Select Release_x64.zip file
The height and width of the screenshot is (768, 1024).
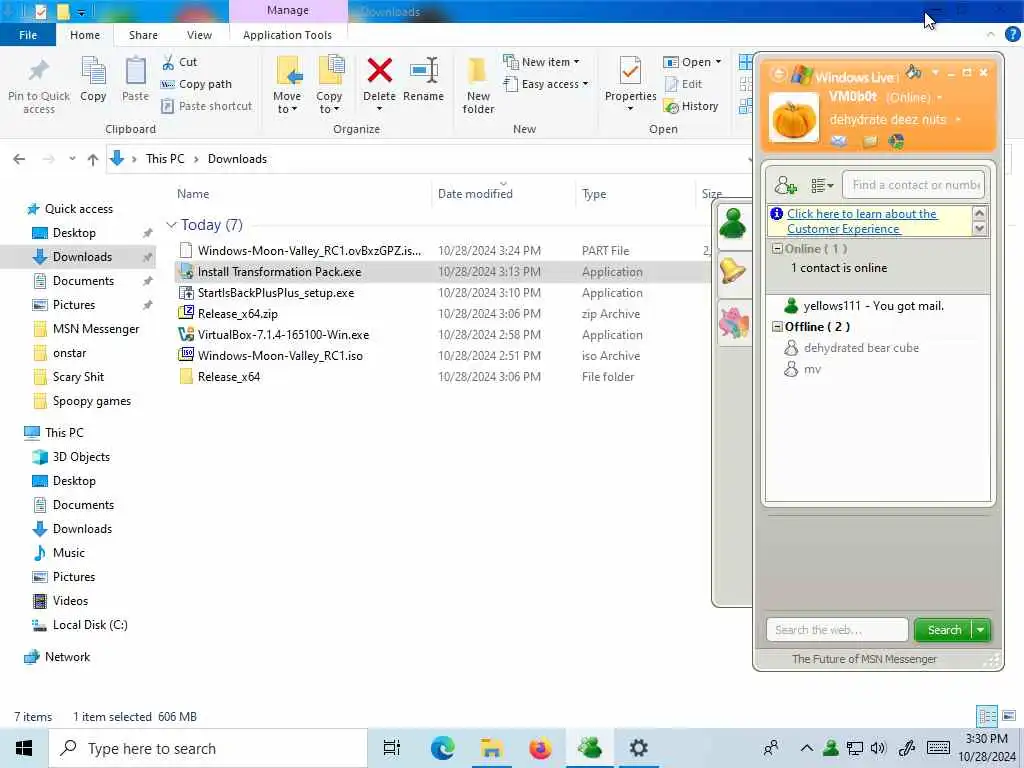coord(238,314)
